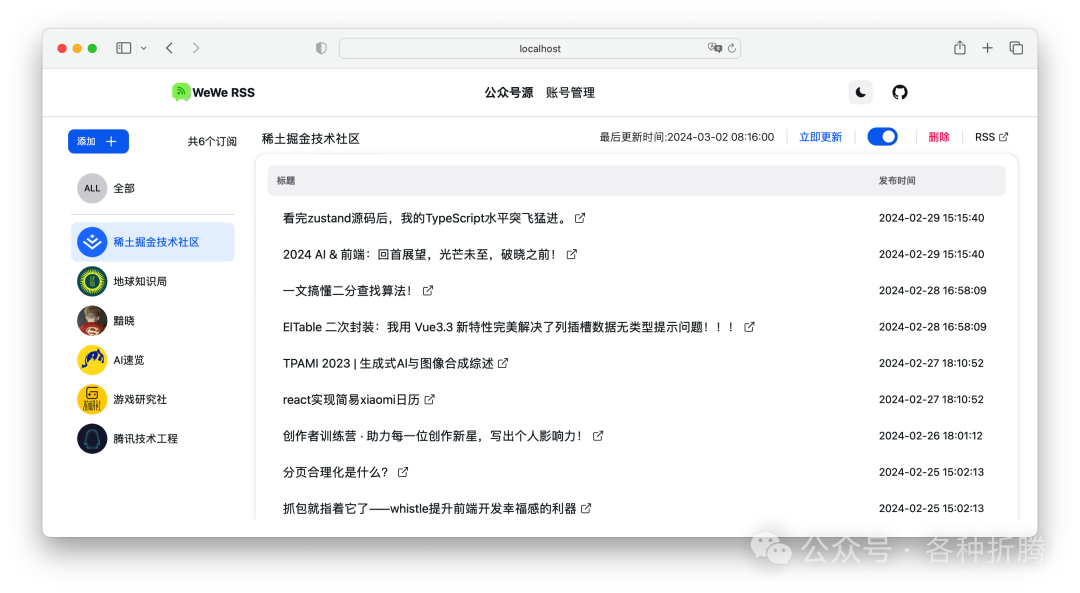Screen dimensions: 1080x593
Task: Open external link for TPAMI 2023 article
Action: [x=503, y=363]
